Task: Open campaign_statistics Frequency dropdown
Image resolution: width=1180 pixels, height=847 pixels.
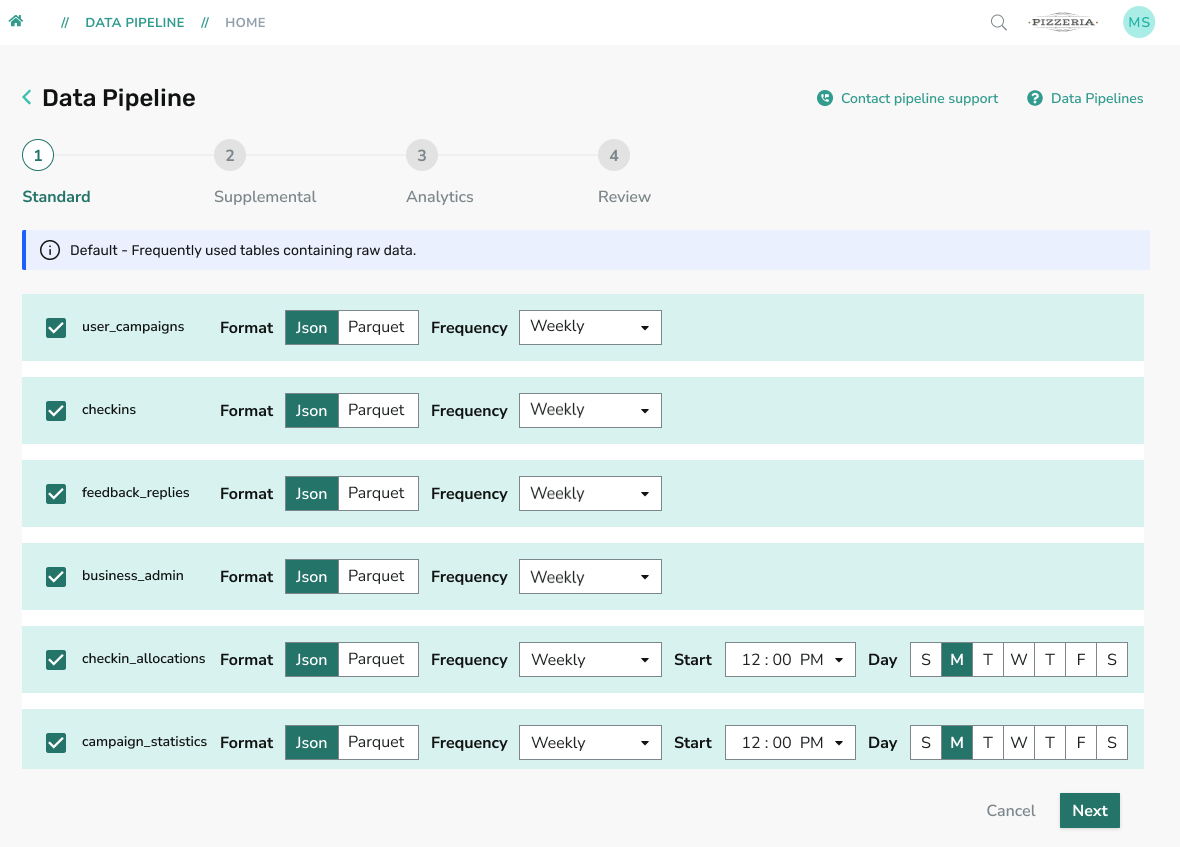Action: [590, 742]
